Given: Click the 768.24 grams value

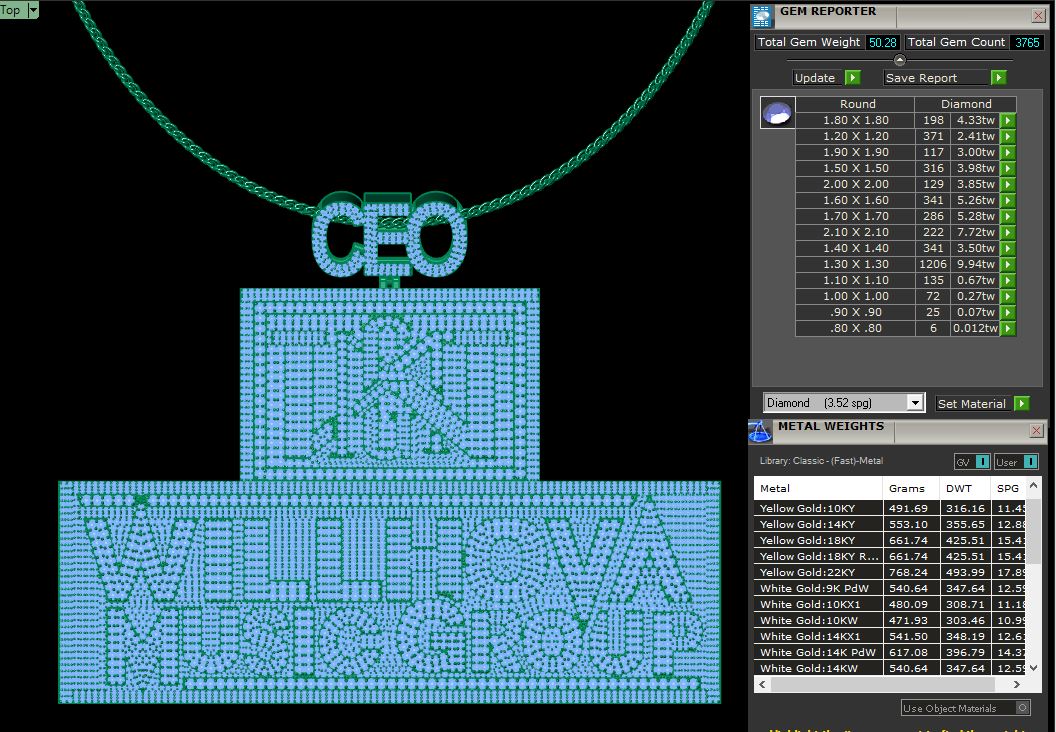Looking at the screenshot, I should click(909, 572).
